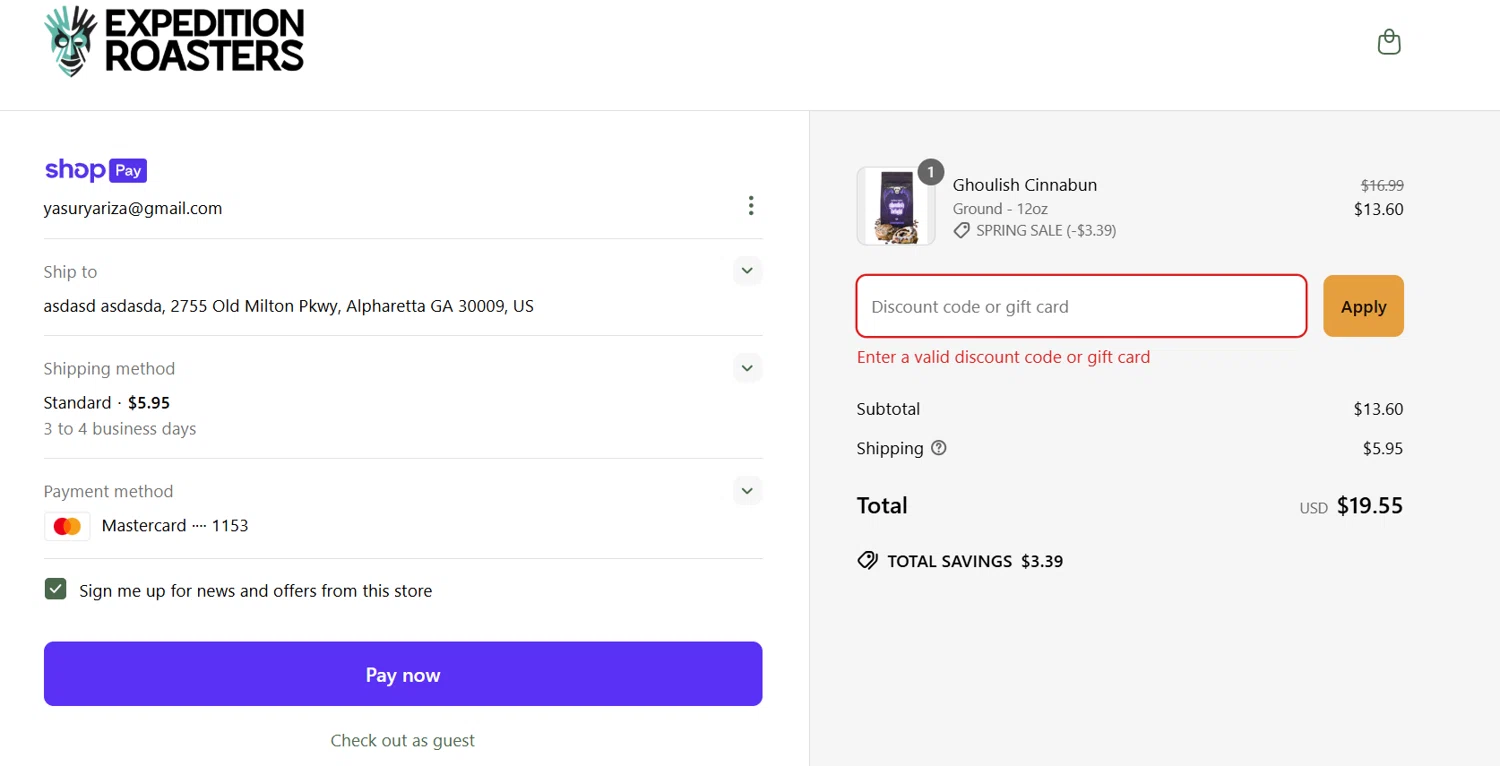1500x766 pixels.
Task: Click the SPRING SALE (-$3.39) discount text
Action: tap(1046, 231)
